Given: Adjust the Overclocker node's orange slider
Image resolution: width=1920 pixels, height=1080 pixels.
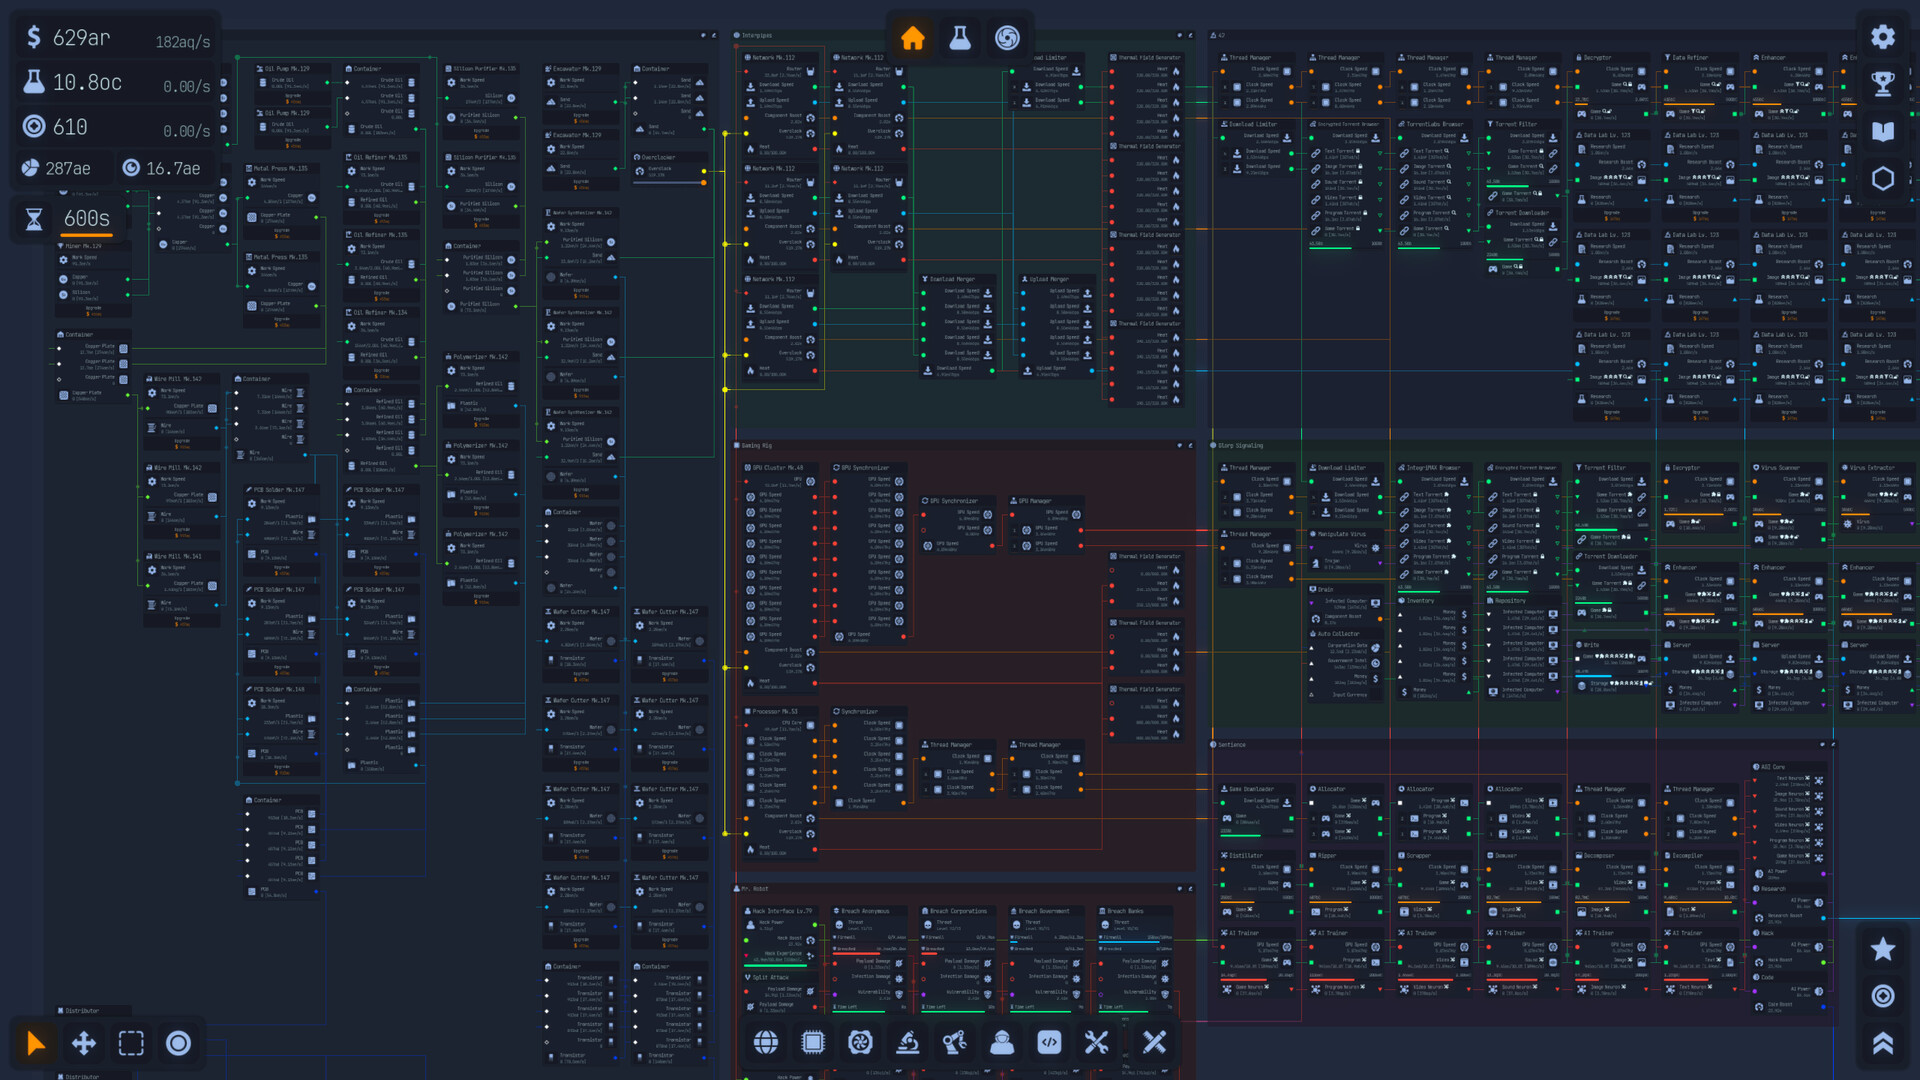Looking at the screenshot, I should [703, 183].
